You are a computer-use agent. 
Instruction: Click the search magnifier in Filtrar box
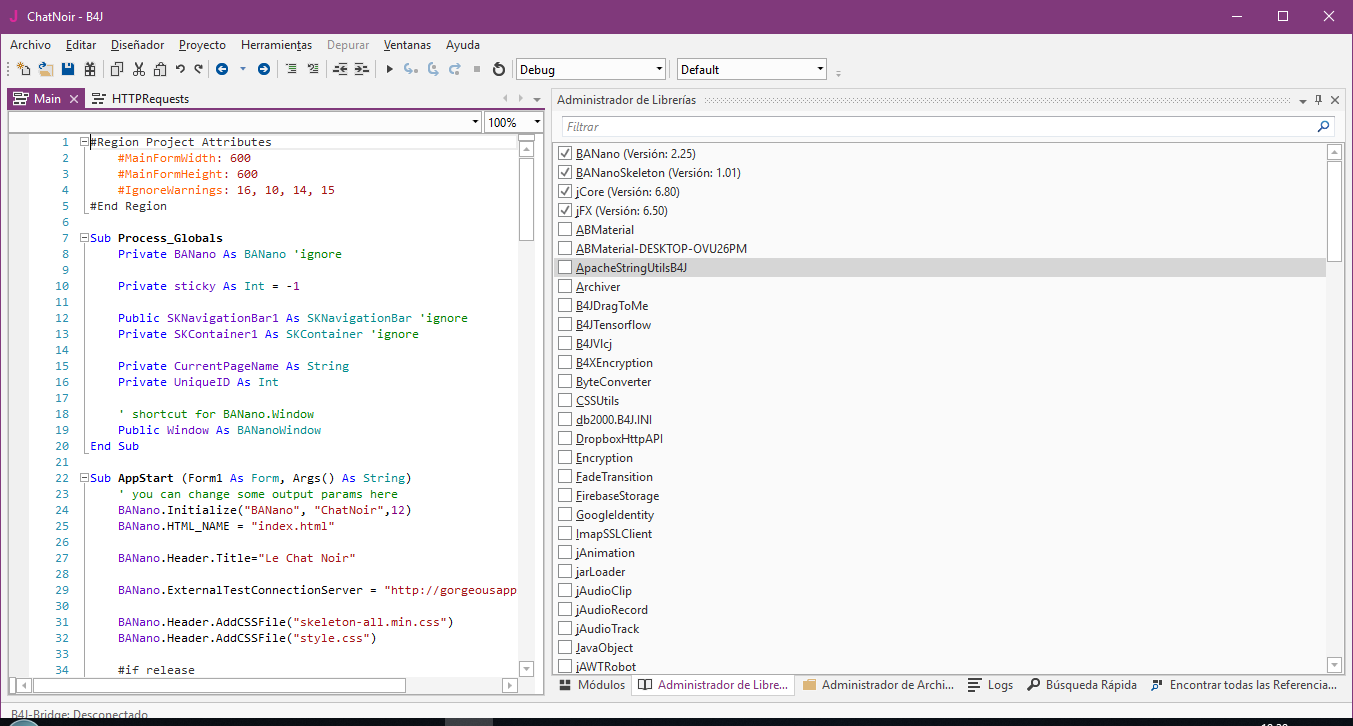pos(1324,127)
